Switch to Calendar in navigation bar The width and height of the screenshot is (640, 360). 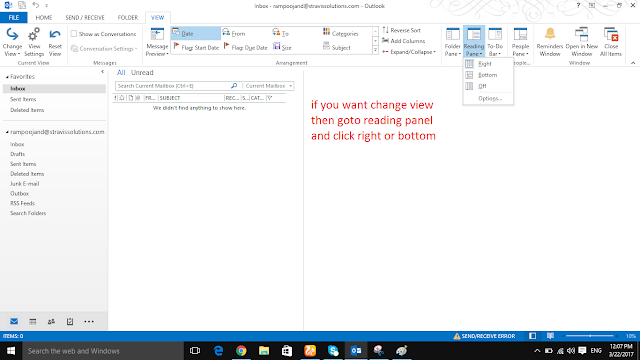point(33,322)
